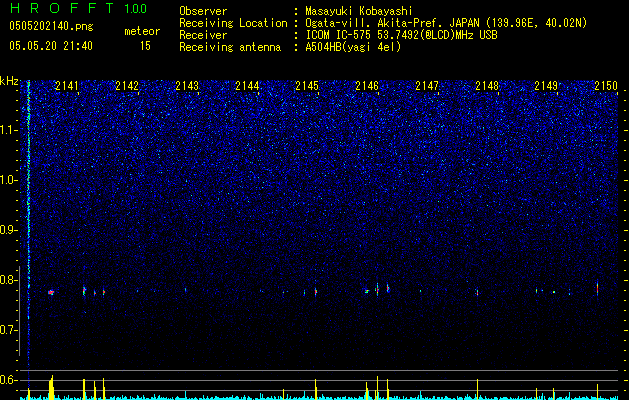The width and height of the screenshot is (629, 400).
Task: Click the 2144 time marker
Action: (247, 85)
